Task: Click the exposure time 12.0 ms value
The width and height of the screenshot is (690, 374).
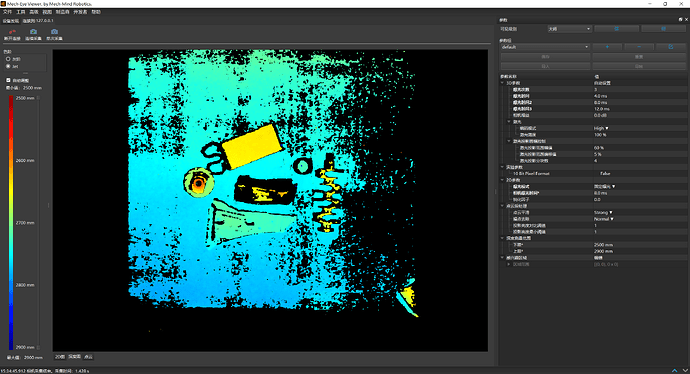Action: pyautogui.click(x=602, y=109)
